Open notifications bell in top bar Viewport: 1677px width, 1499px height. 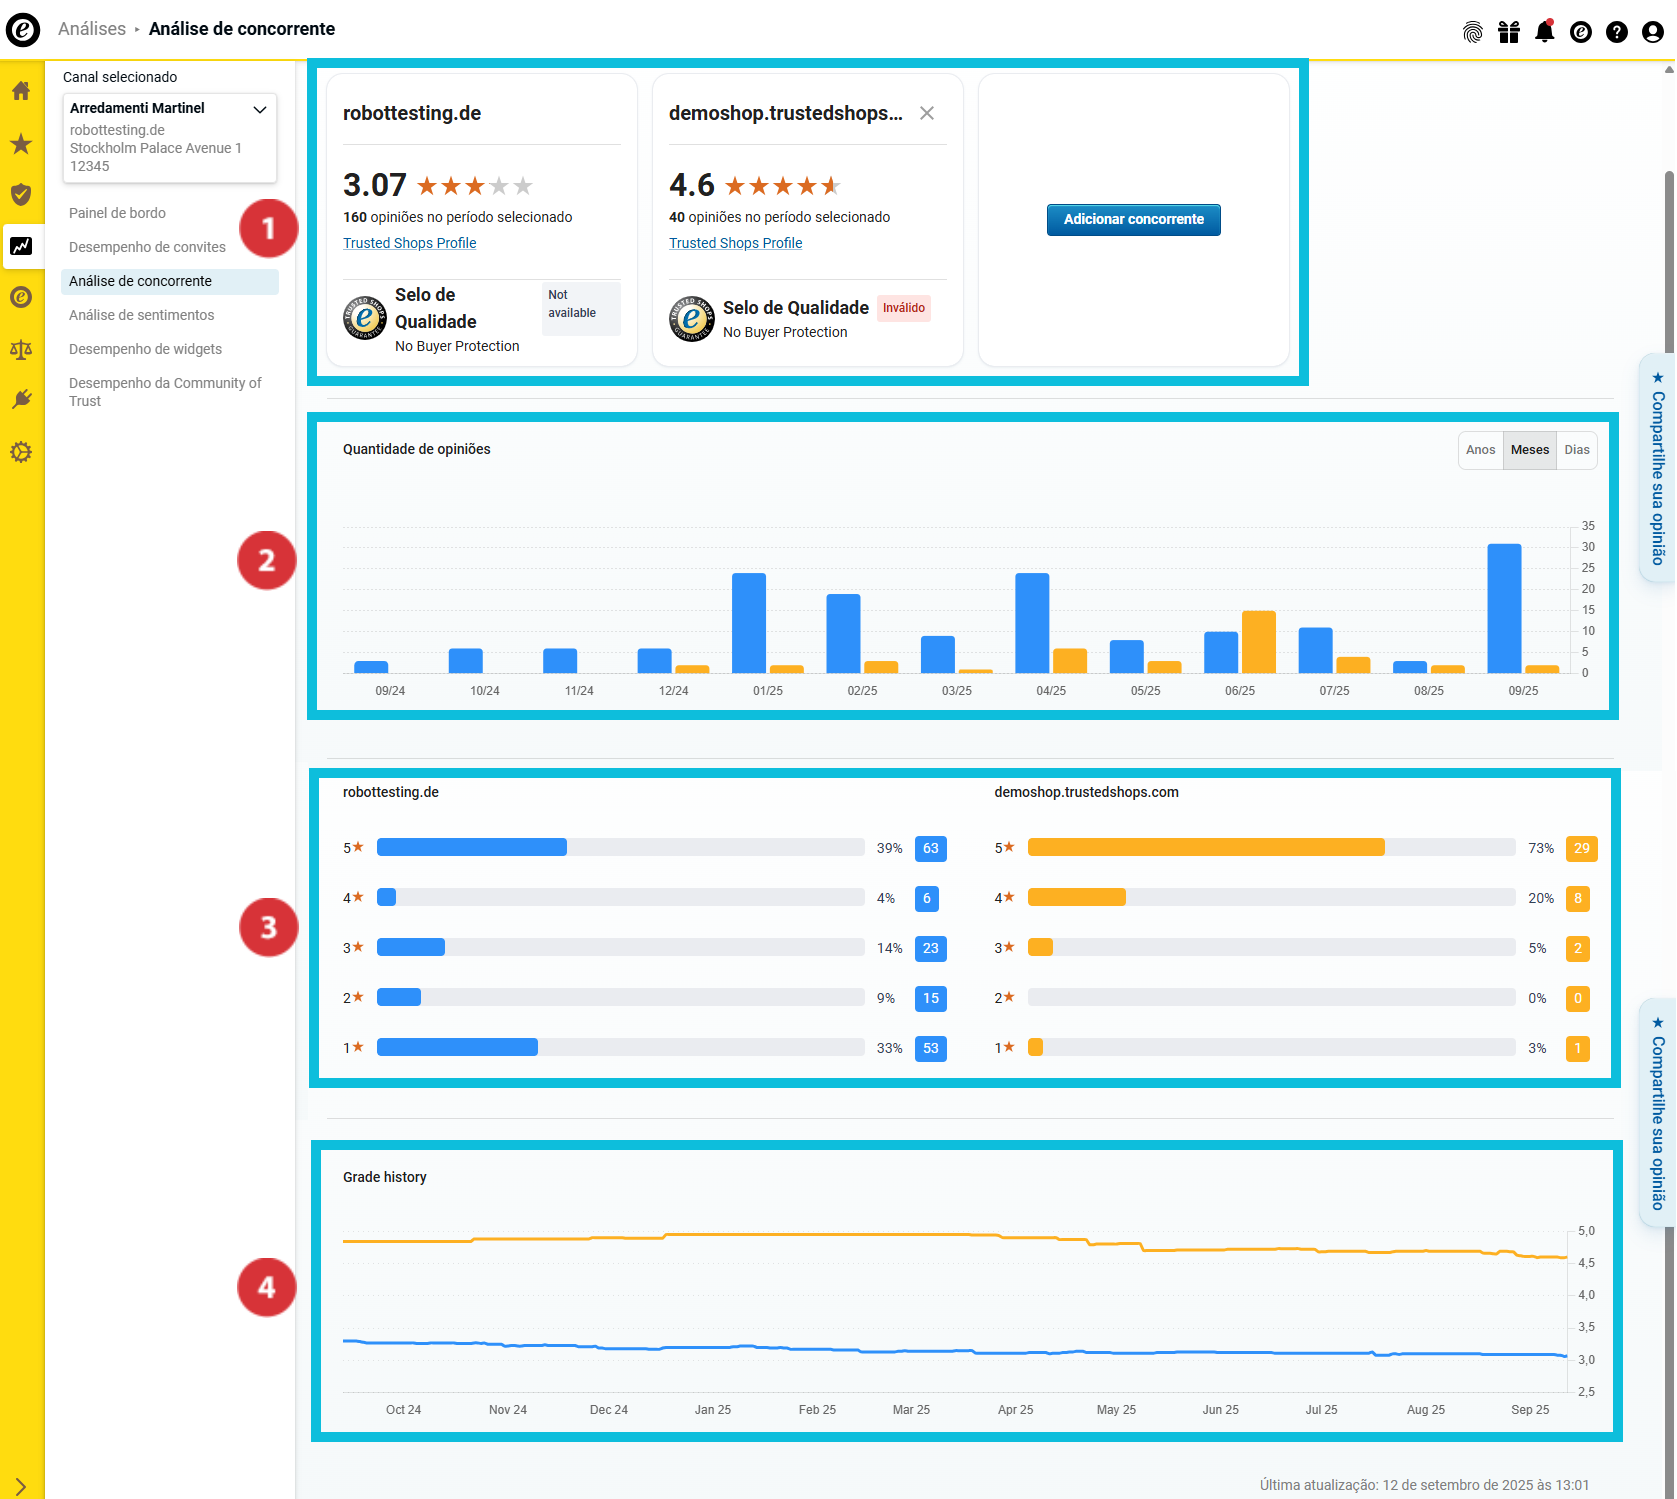point(1544,32)
